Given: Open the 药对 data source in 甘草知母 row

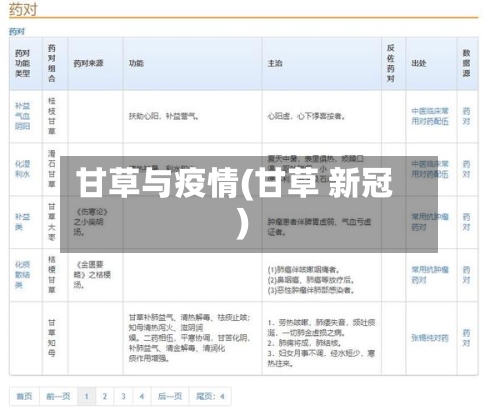Looking at the screenshot, I should click(466, 338).
